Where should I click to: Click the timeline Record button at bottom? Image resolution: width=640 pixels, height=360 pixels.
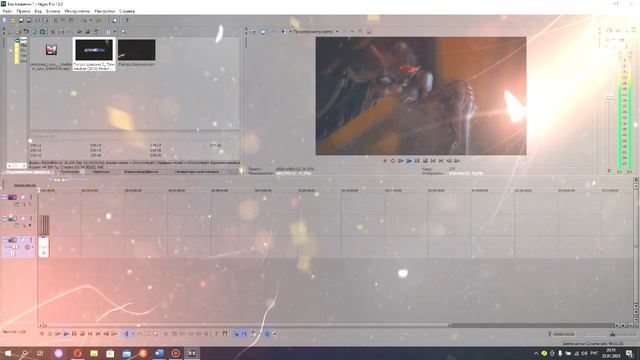click(x=42, y=334)
